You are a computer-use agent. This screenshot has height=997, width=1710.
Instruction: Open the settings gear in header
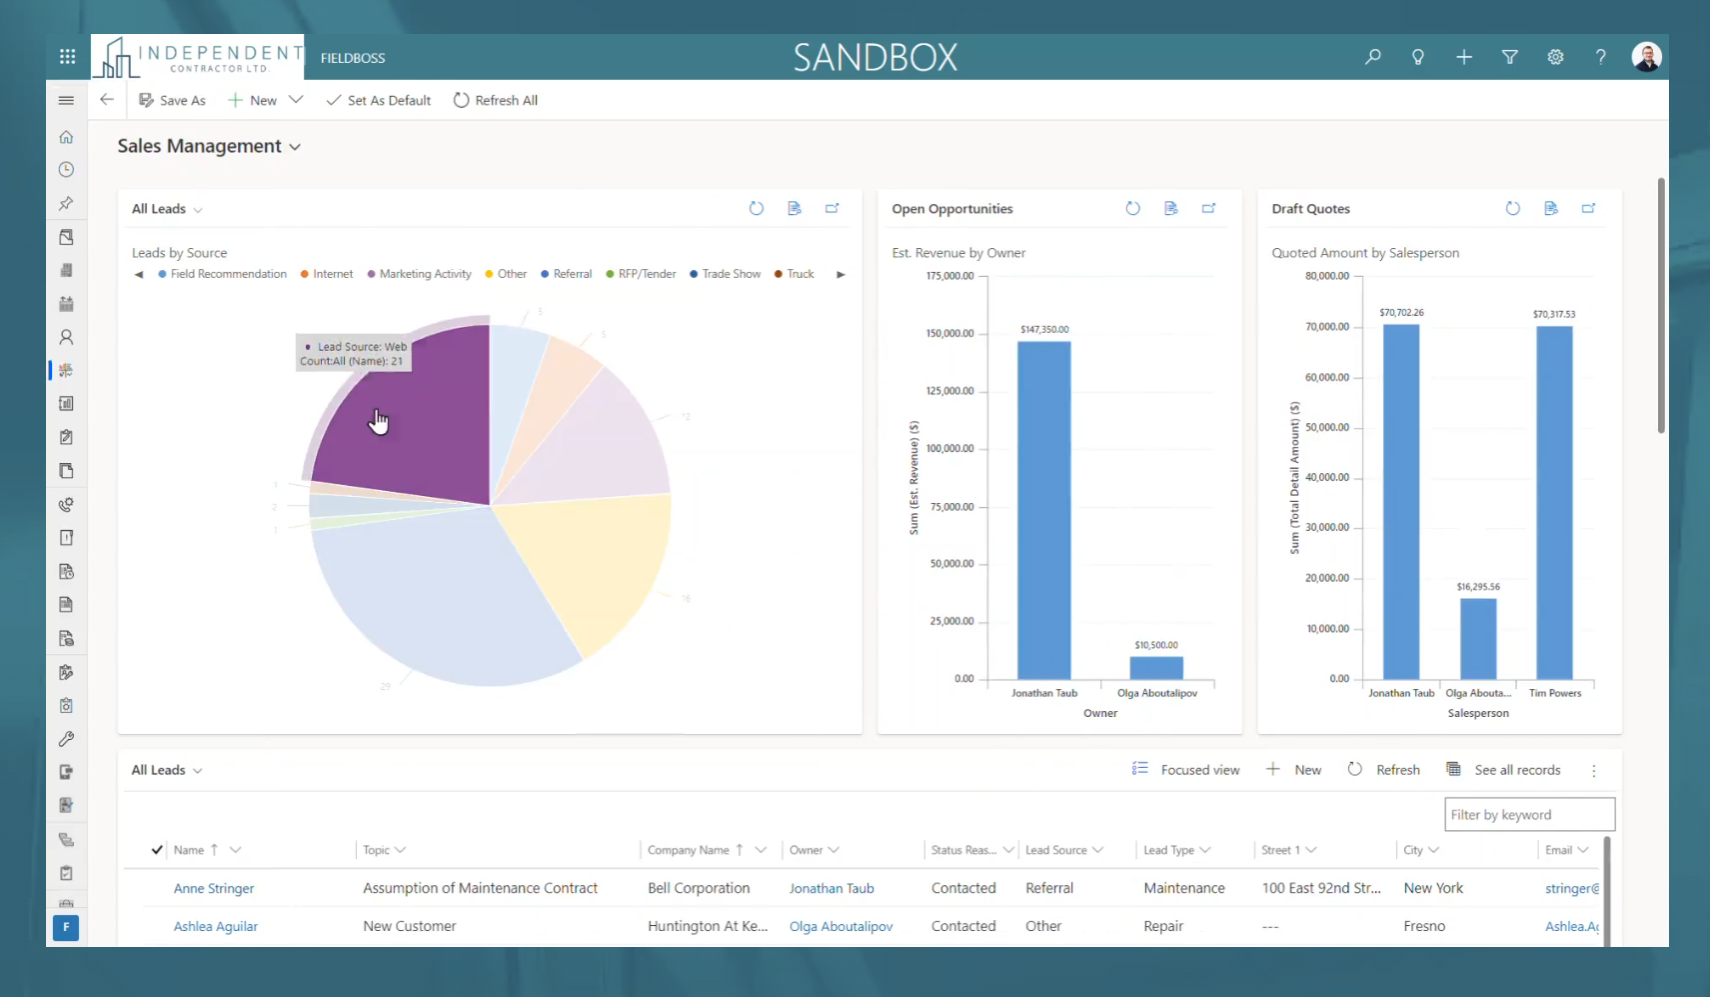coord(1555,57)
